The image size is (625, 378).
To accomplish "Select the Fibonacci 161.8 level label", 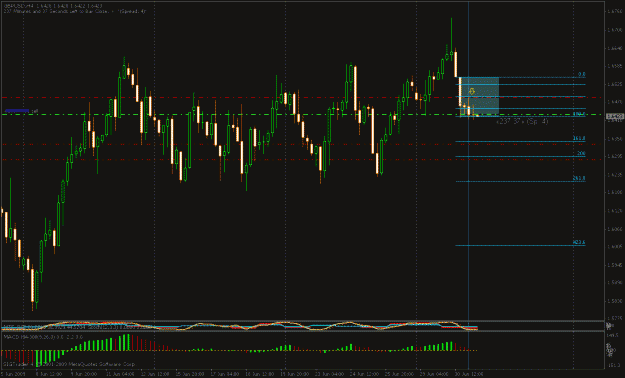I will [579, 138].
